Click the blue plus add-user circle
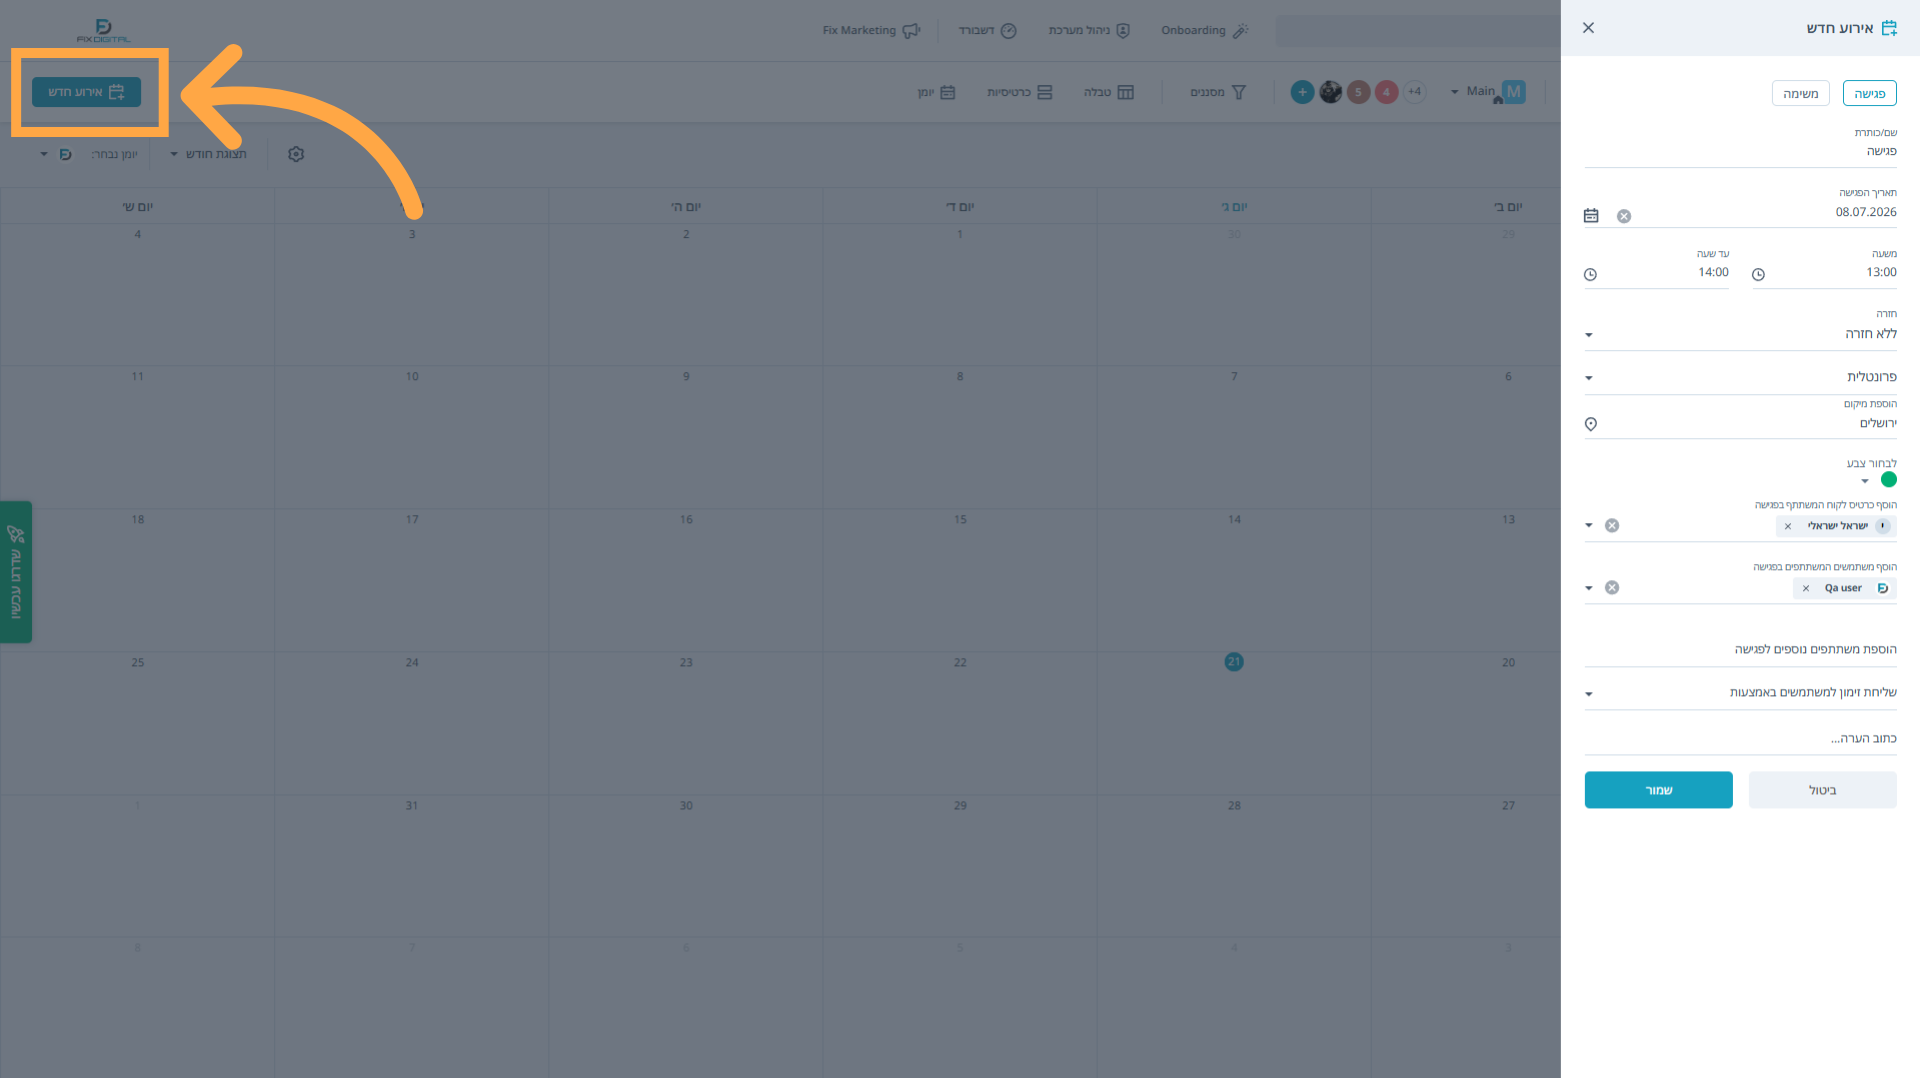The height and width of the screenshot is (1078, 1920). tap(1302, 92)
